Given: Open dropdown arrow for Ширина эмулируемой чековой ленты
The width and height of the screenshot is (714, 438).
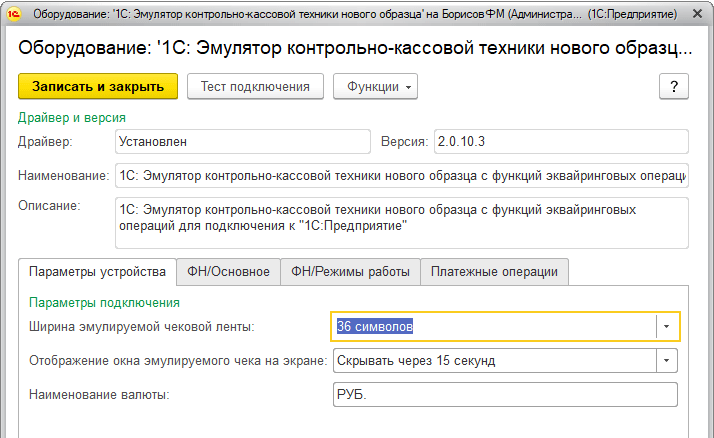Looking at the screenshot, I should click(667, 327).
